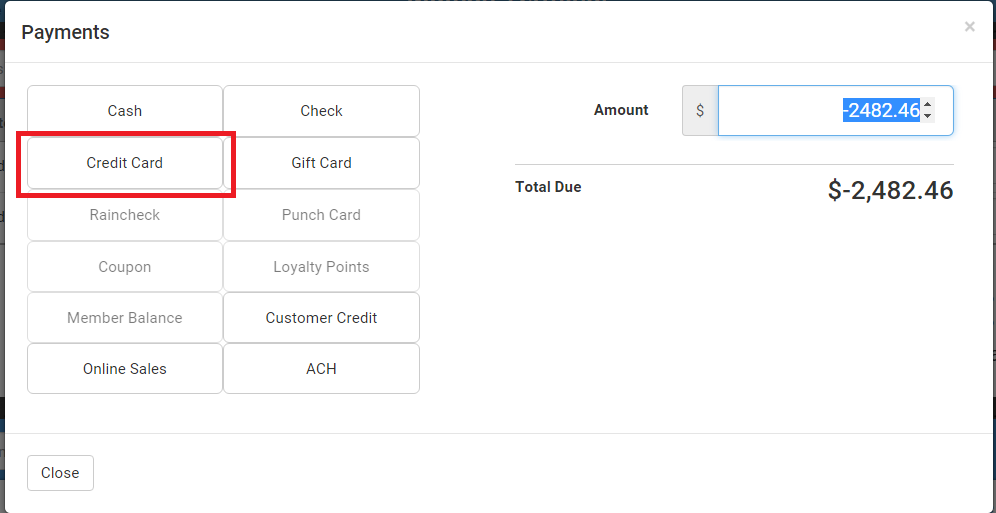Select Cash as payment method
Screen dimensions: 996x513
pos(125,111)
